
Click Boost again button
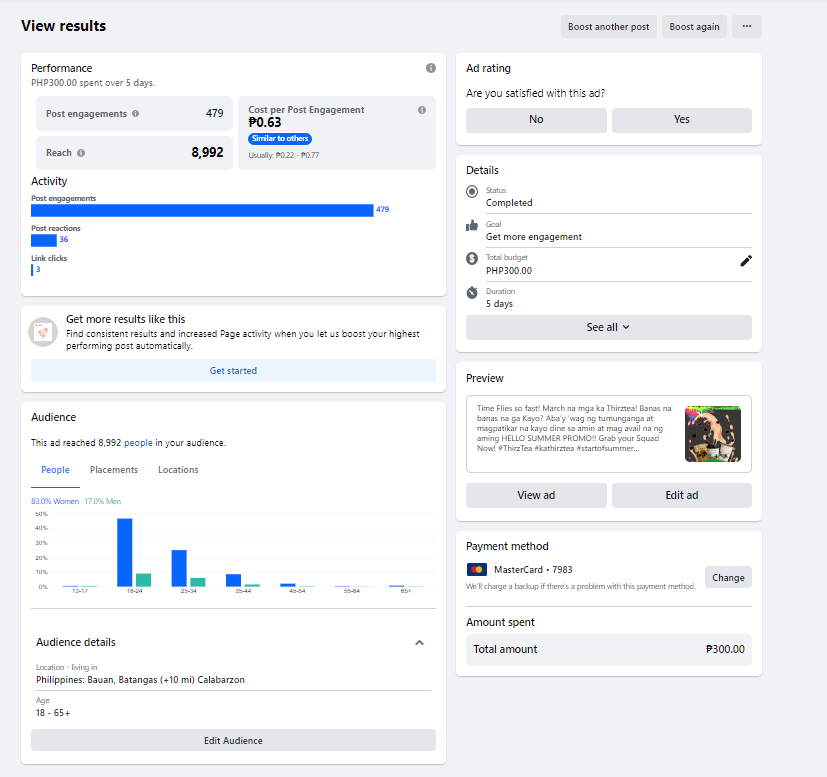(694, 26)
